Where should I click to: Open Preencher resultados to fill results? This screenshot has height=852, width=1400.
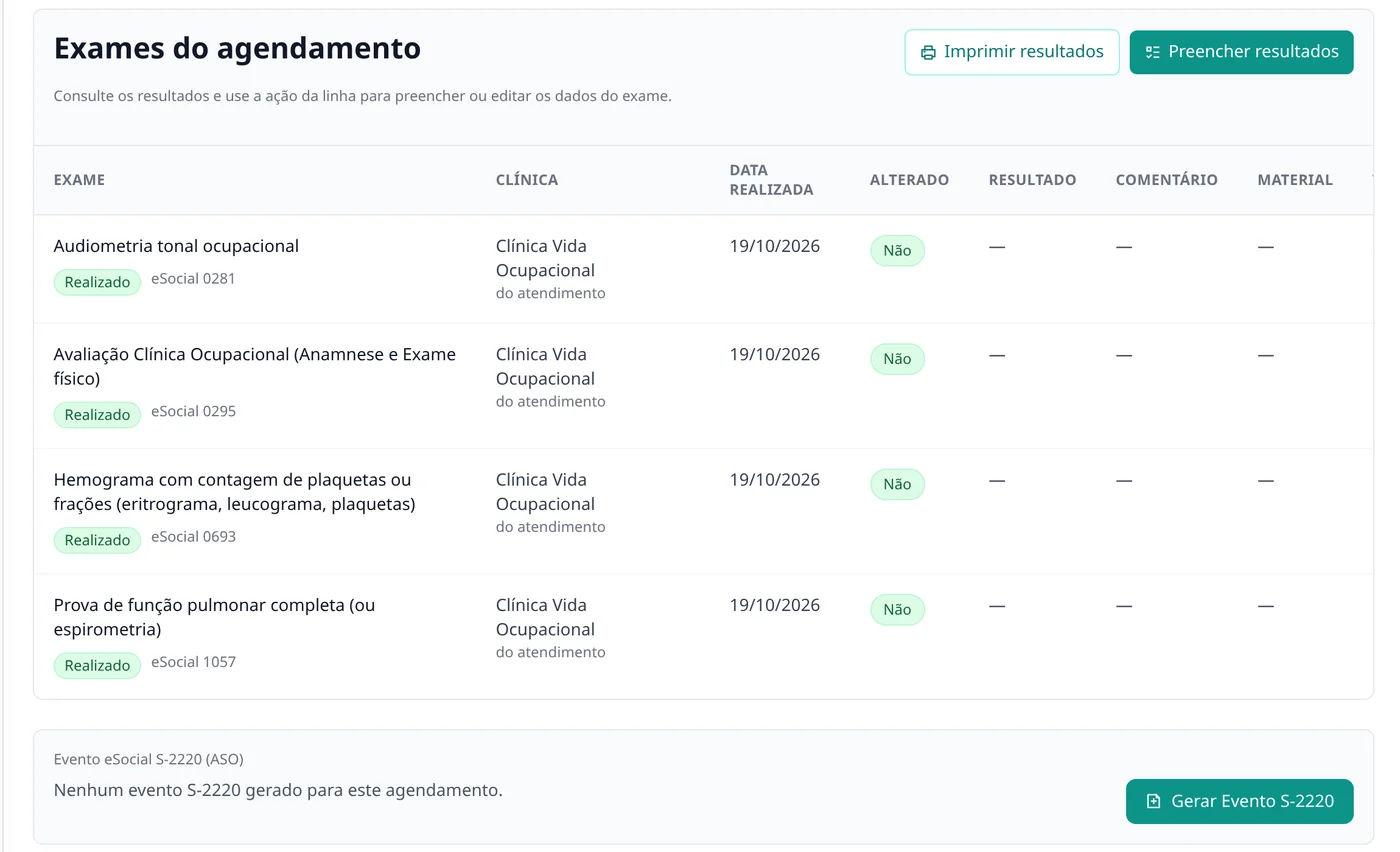1241,52
